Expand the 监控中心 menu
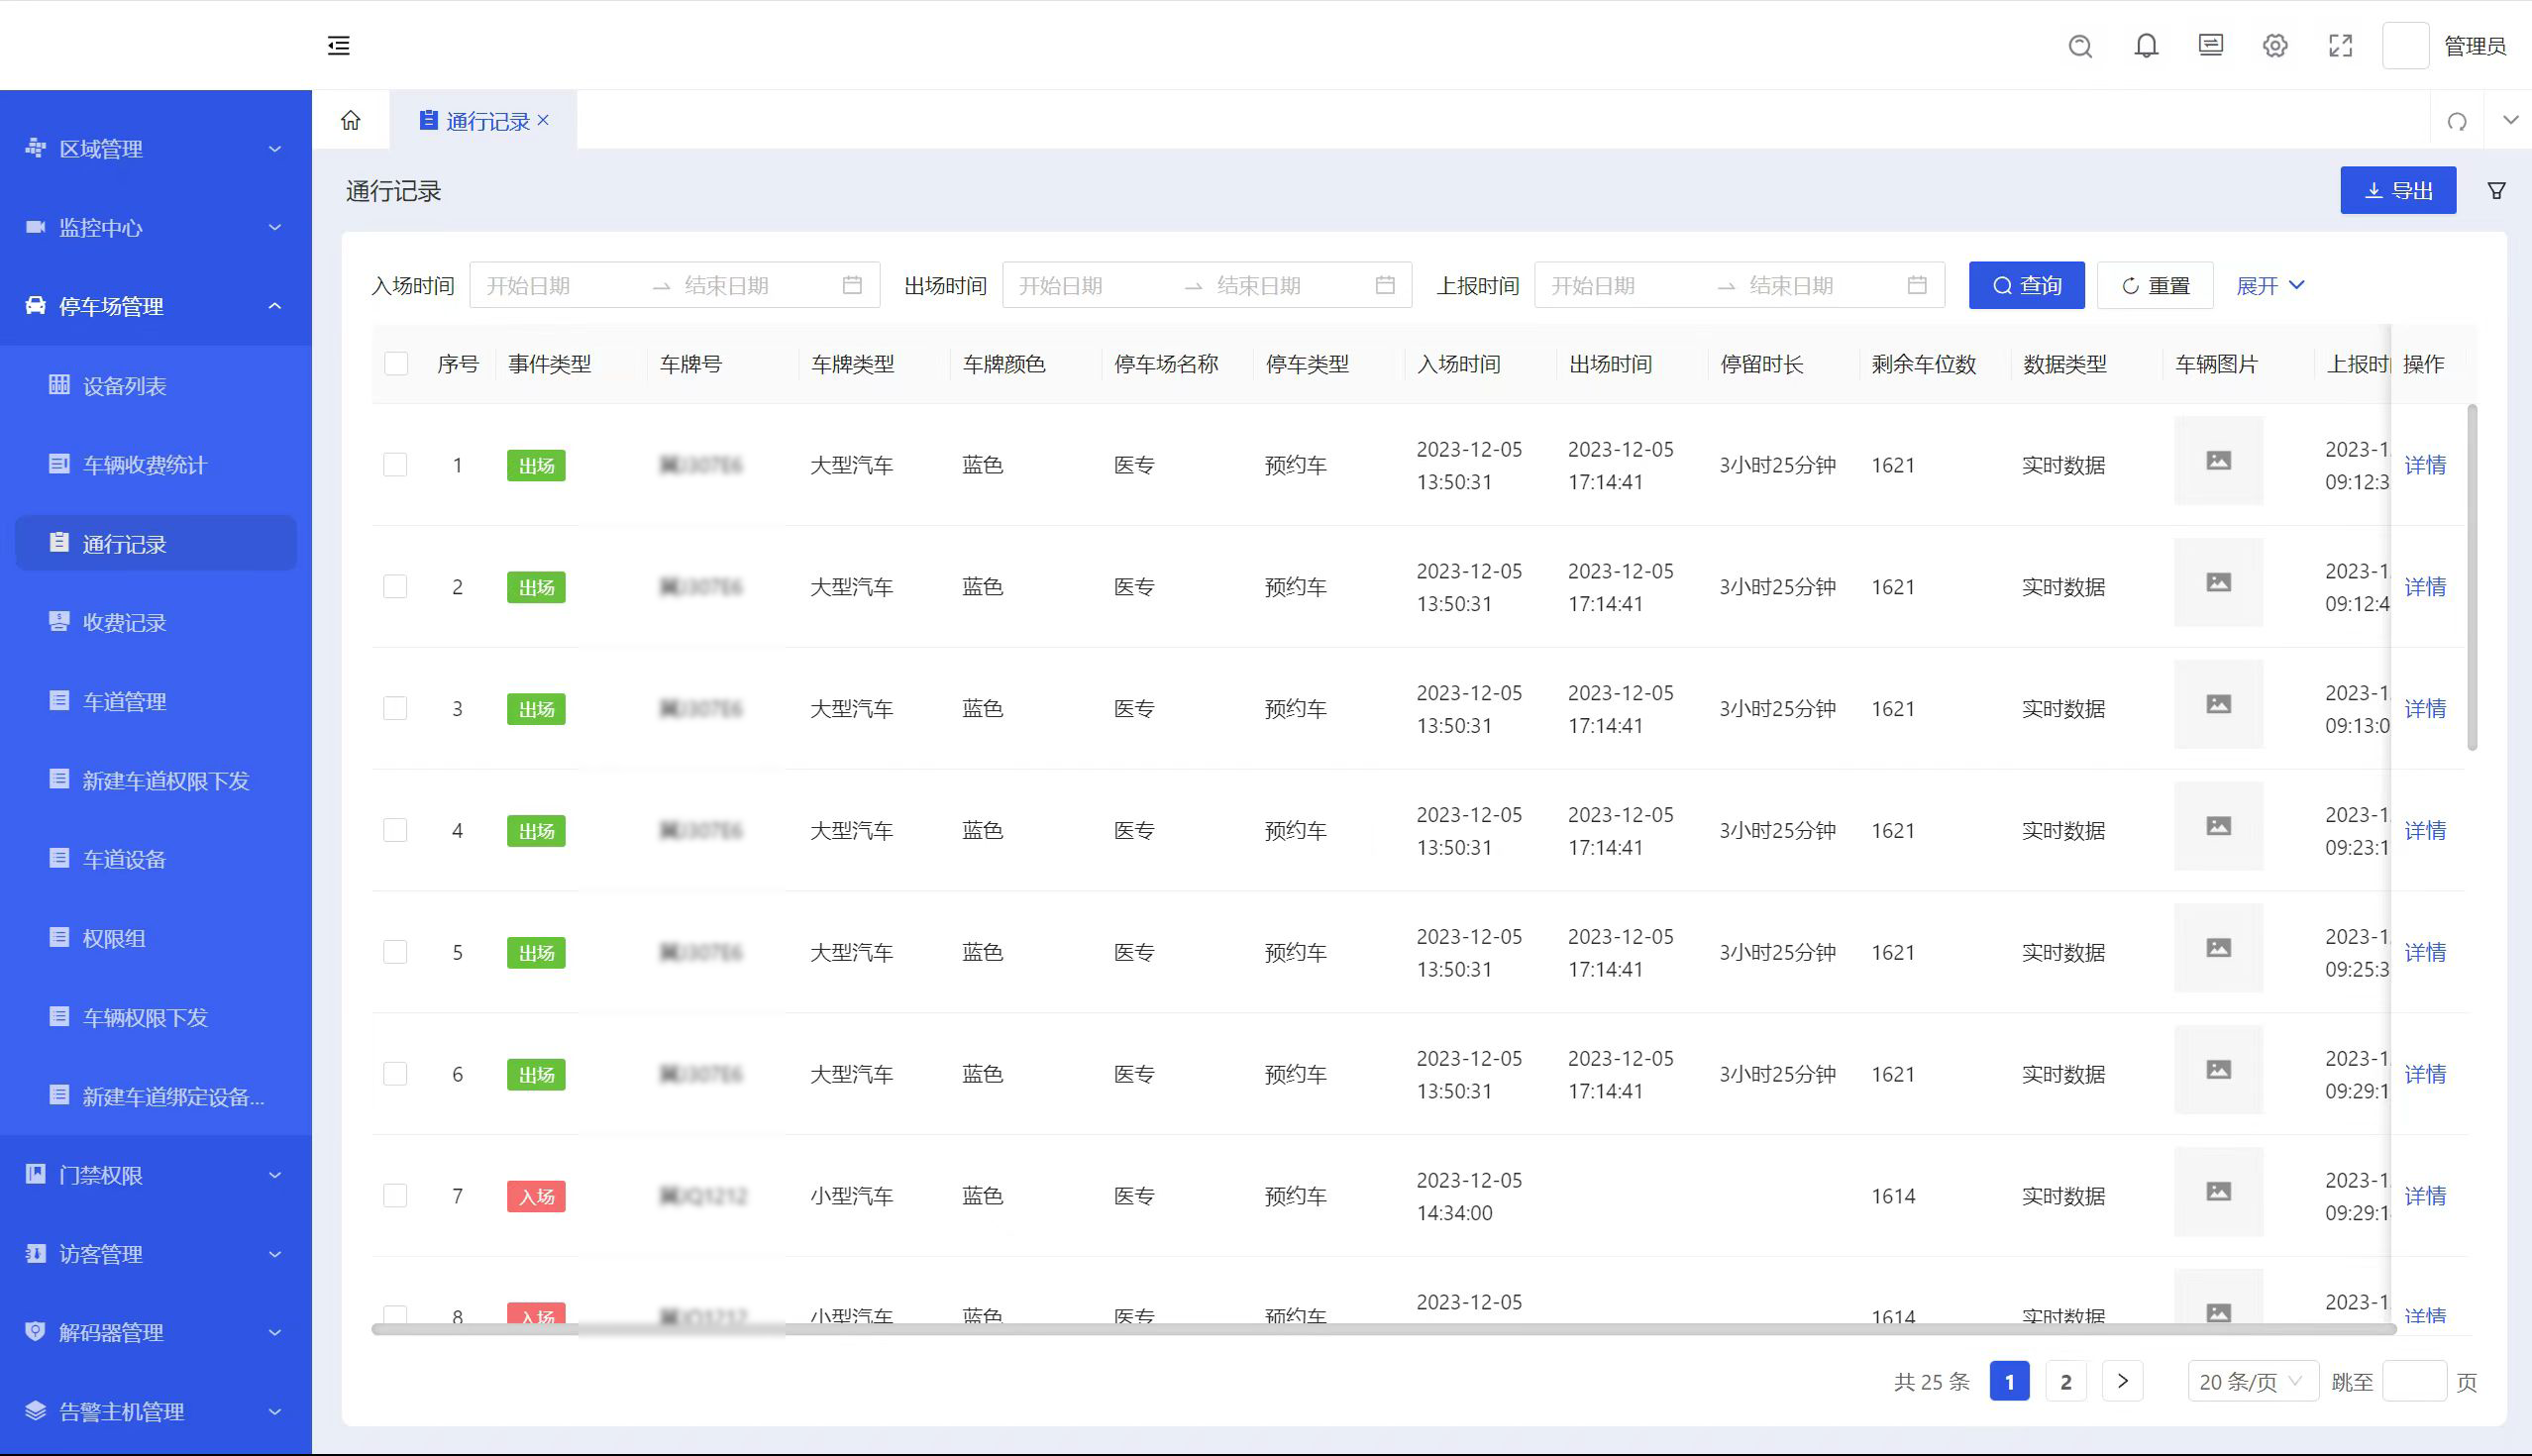 coord(156,227)
